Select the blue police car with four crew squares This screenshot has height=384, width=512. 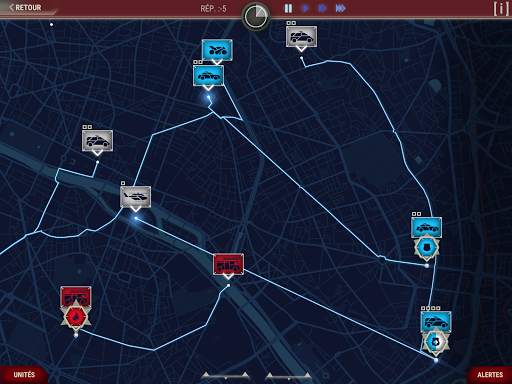coord(436,321)
